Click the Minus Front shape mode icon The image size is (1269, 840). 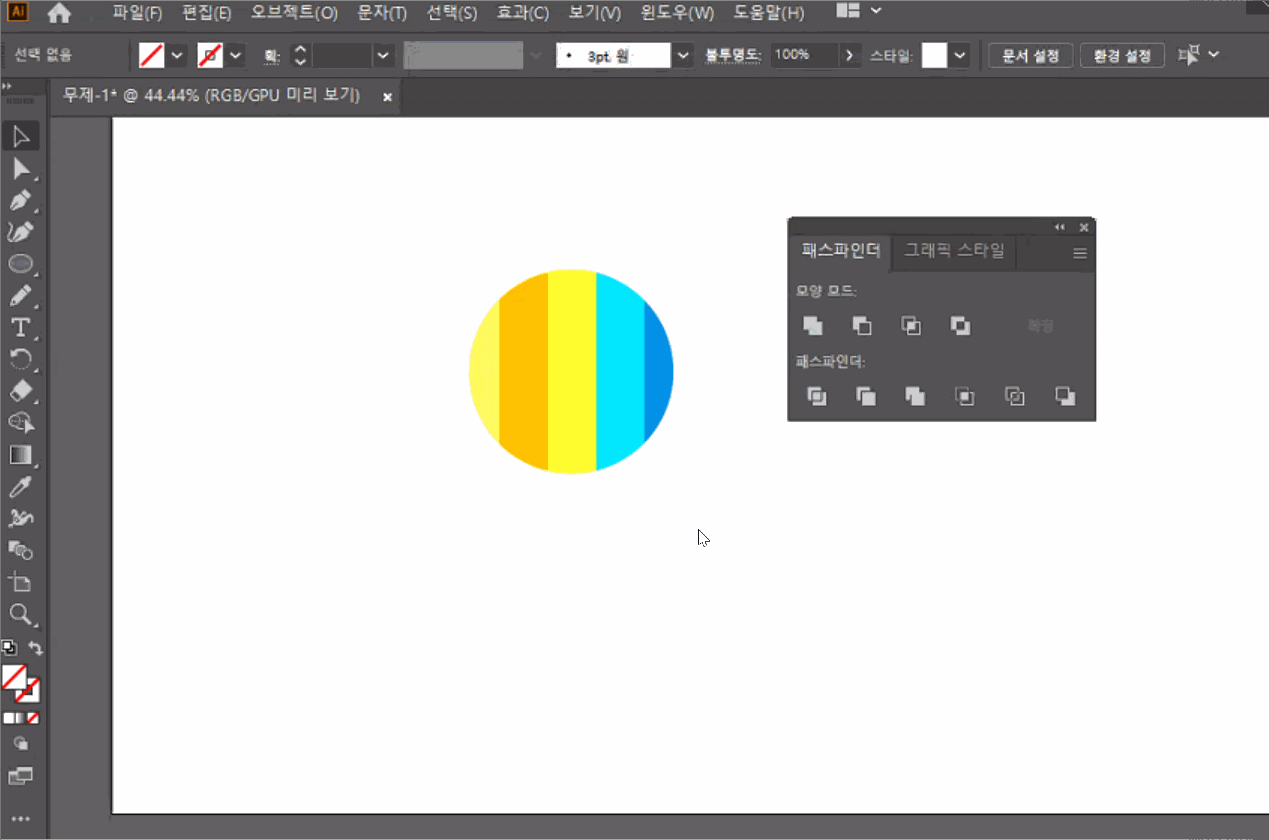pyautogui.click(x=862, y=326)
